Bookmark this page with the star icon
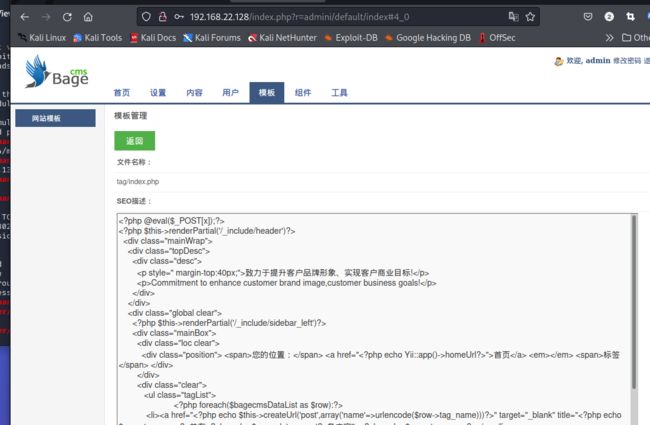The height and width of the screenshot is (425, 650). tap(530, 17)
